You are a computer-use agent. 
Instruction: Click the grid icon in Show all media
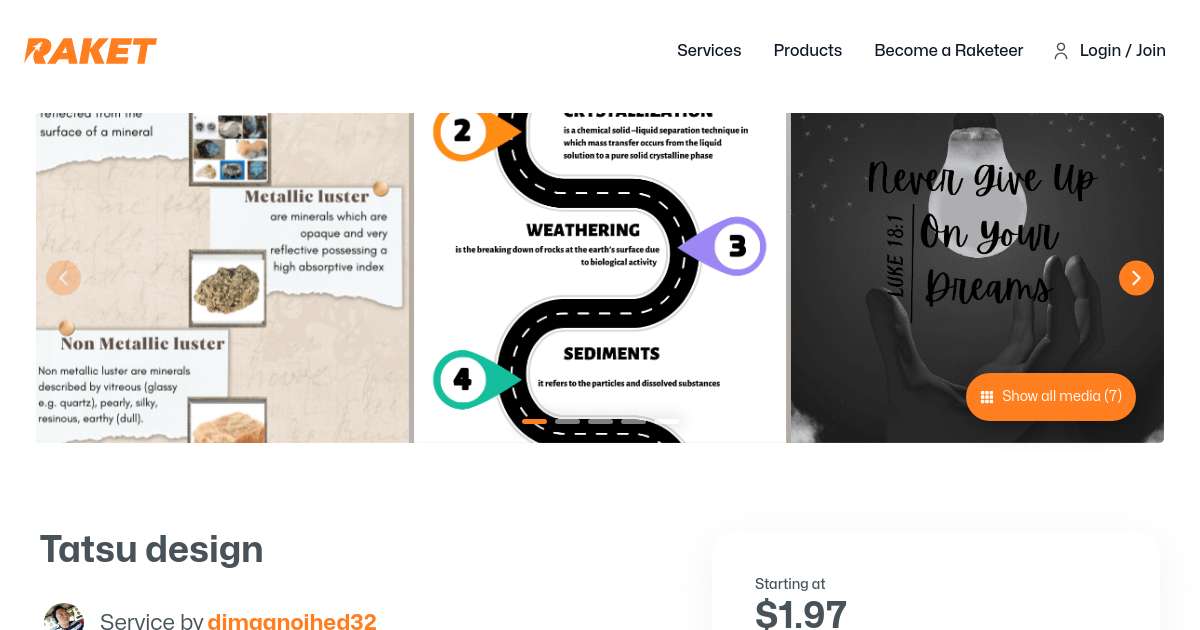click(987, 397)
